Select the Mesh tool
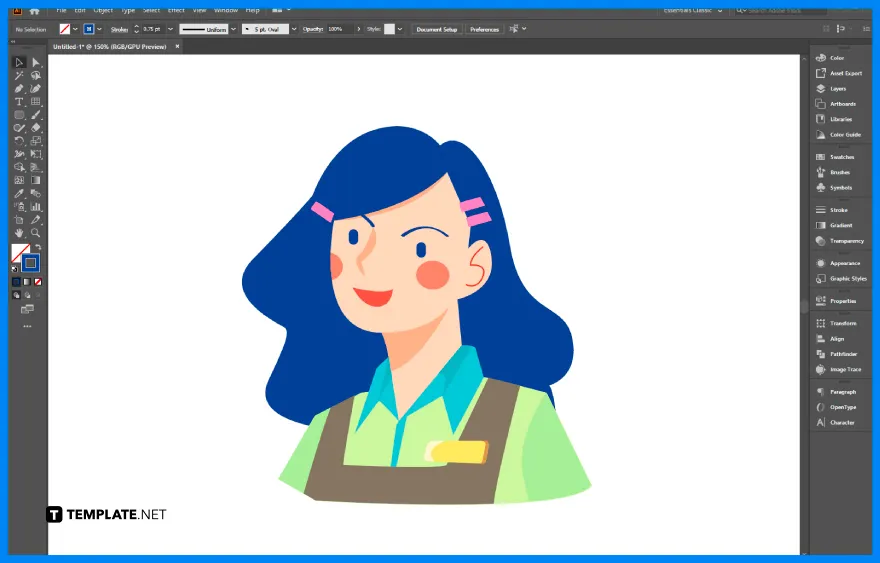Screen dimensions: 880x563 (x=19, y=180)
